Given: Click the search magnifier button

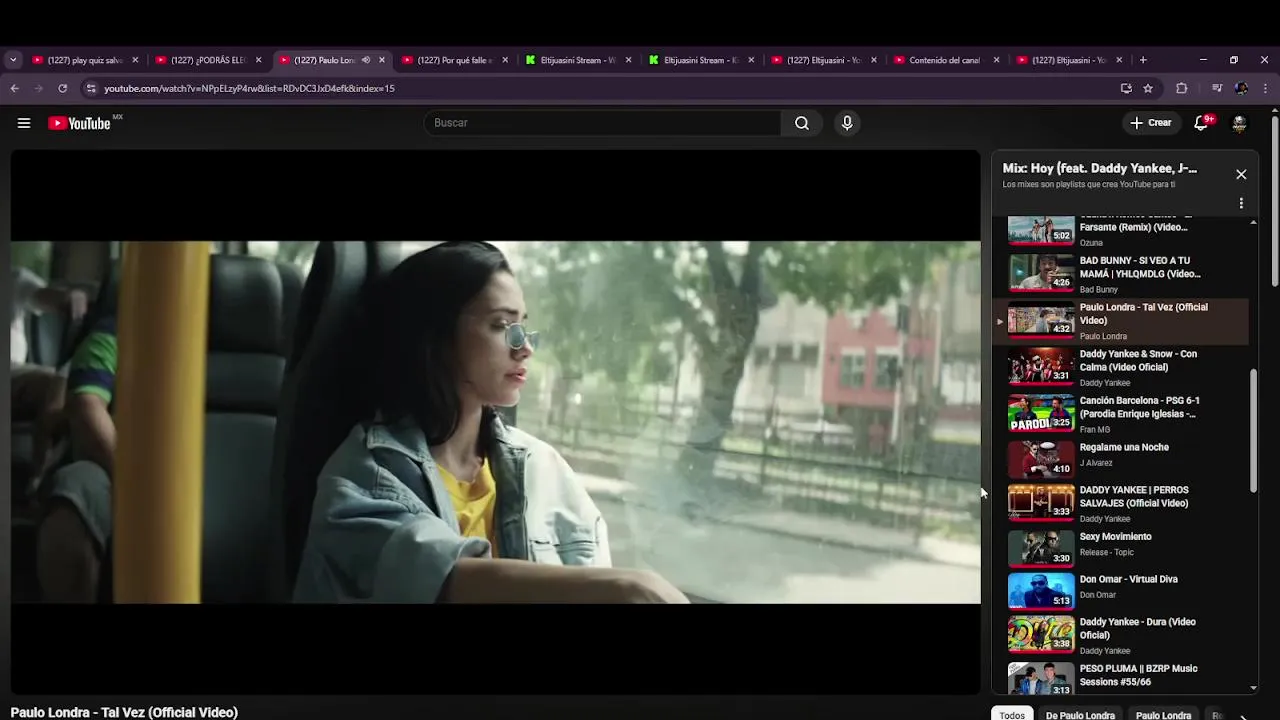Looking at the screenshot, I should pos(802,123).
